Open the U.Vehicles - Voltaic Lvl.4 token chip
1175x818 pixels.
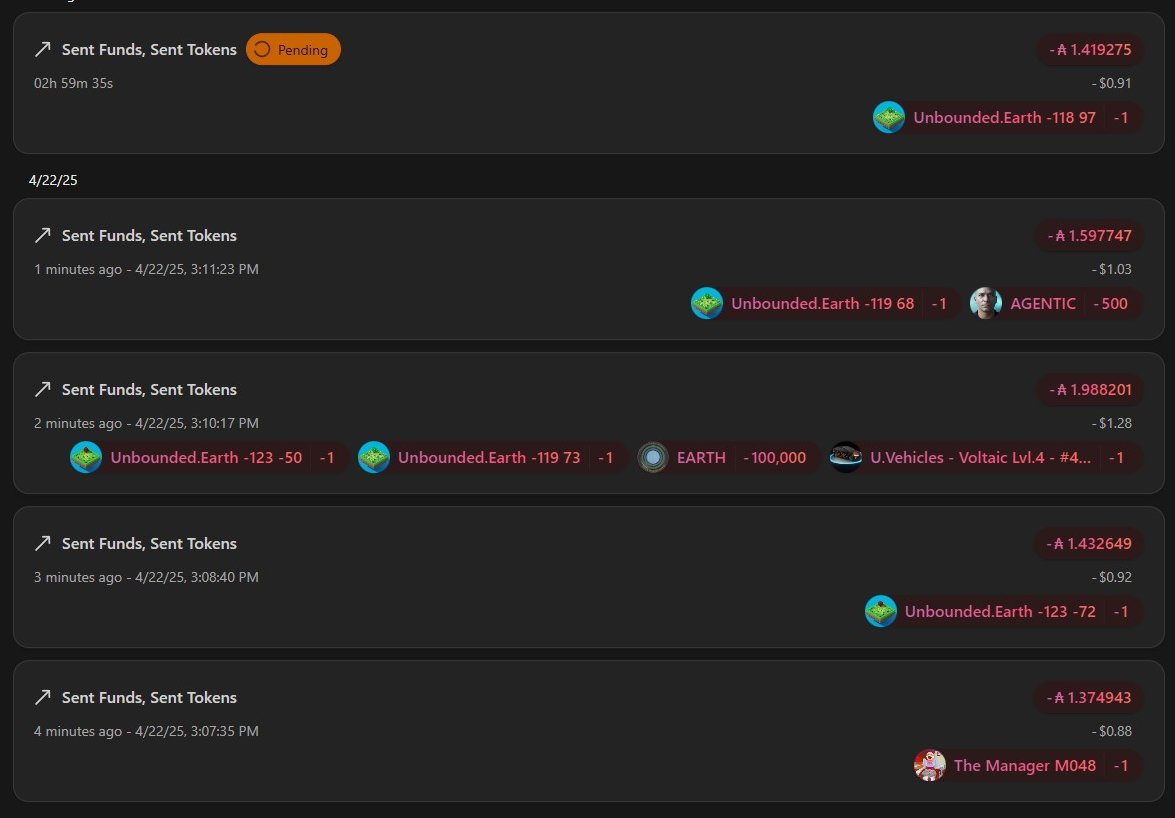click(x=987, y=457)
